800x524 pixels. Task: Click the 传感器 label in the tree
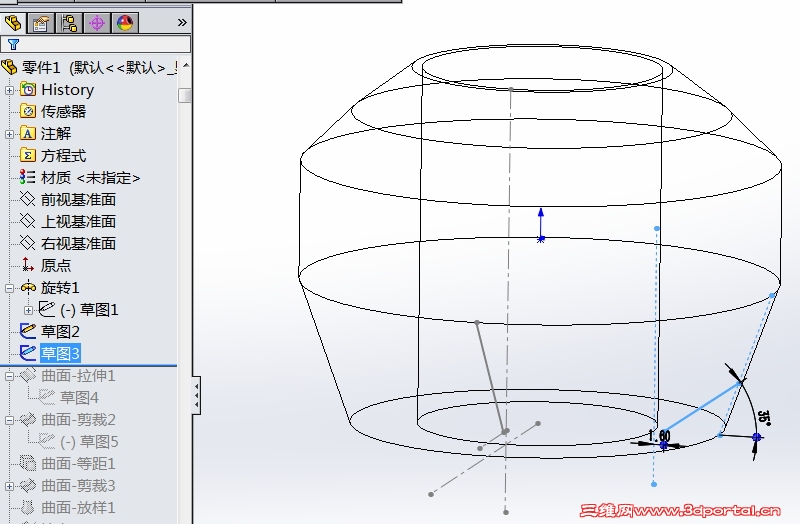click(x=63, y=111)
